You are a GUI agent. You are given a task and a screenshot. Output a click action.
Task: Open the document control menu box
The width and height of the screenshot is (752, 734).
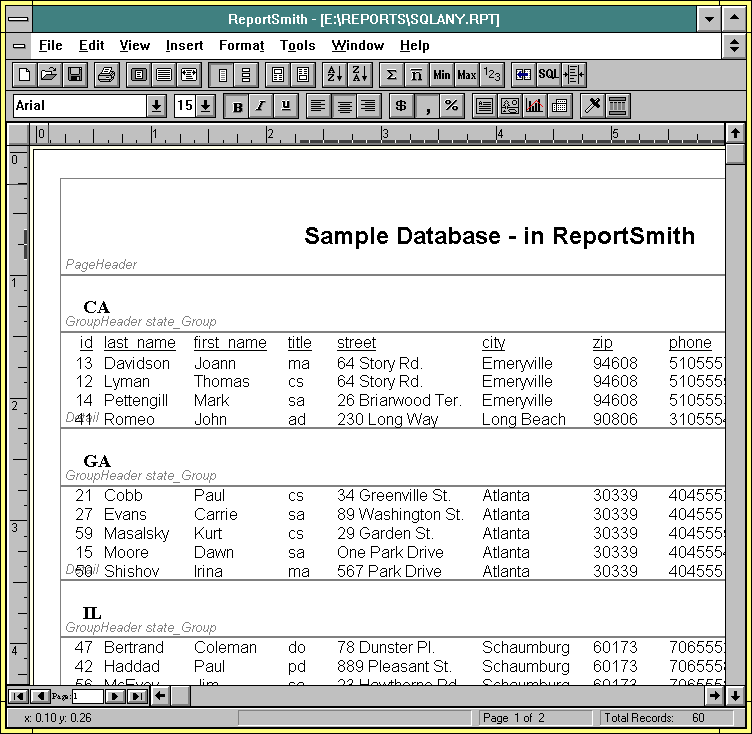click(x=19, y=46)
